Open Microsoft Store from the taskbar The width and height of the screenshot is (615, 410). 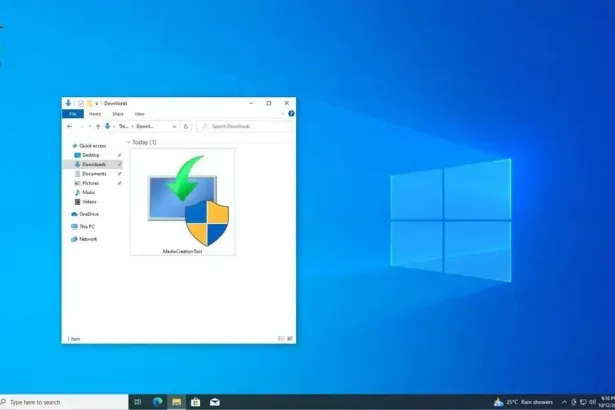pyautogui.click(x=196, y=402)
